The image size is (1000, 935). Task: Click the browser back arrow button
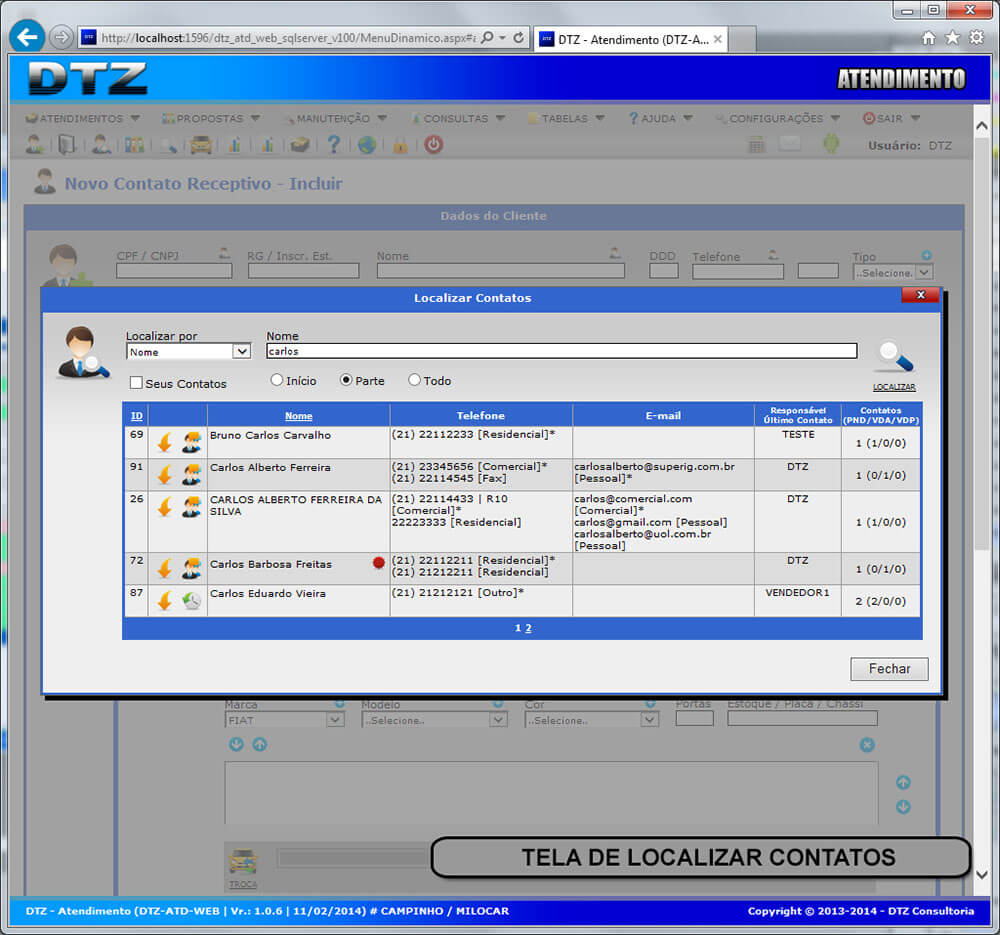[26, 37]
